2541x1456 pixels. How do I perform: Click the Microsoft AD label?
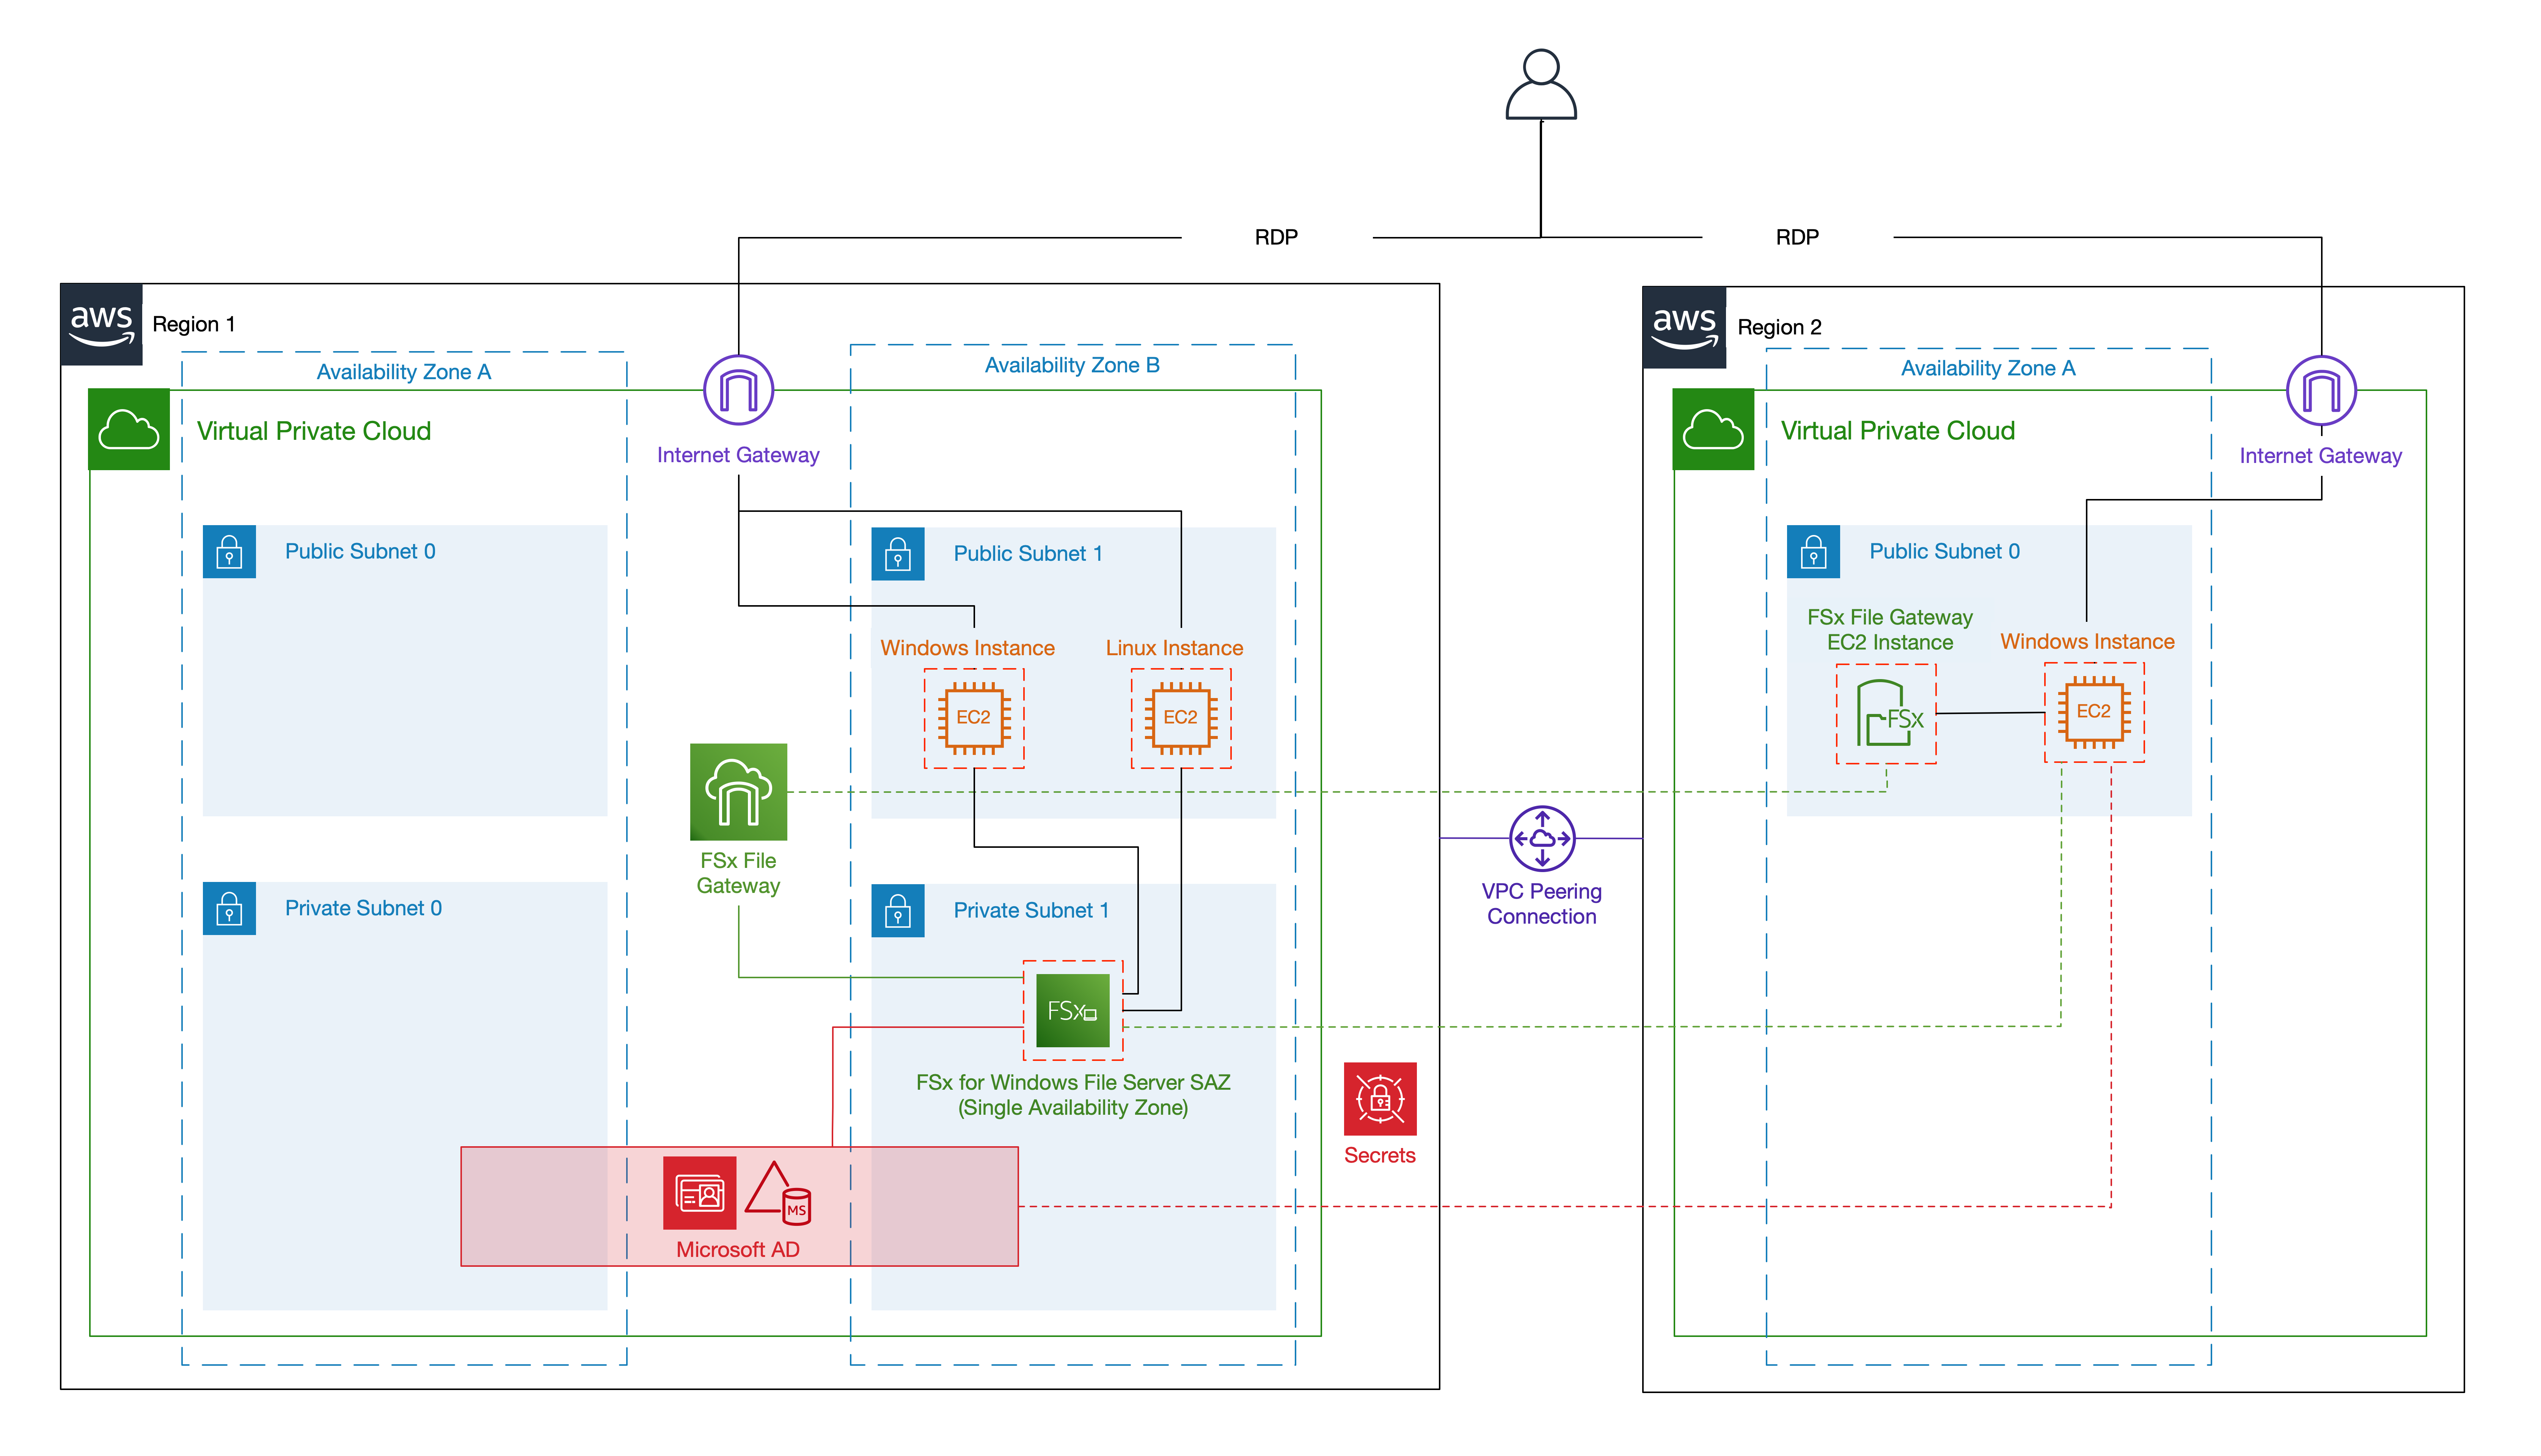tap(738, 1250)
